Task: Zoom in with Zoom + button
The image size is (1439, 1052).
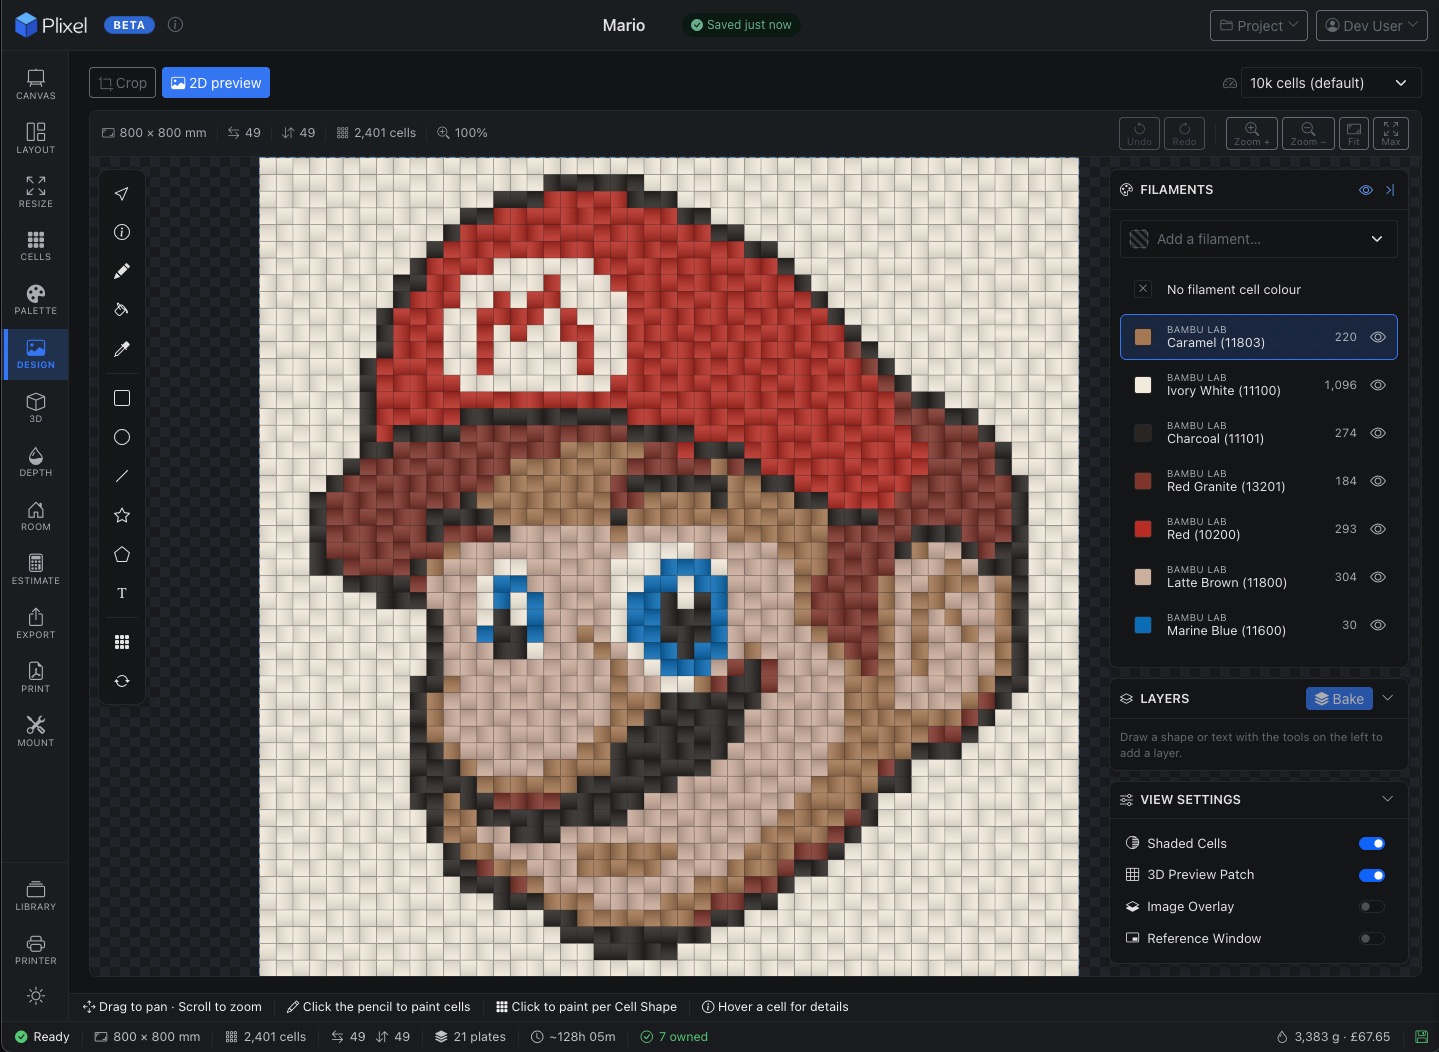Action: tap(1252, 133)
